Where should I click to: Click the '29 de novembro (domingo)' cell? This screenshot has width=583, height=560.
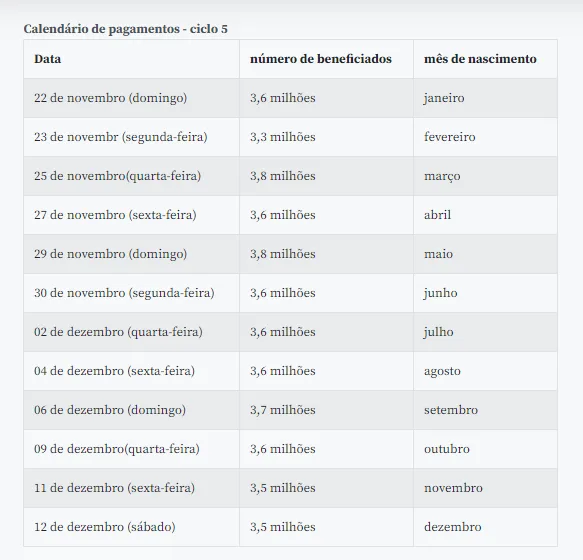(x=132, y=254)
